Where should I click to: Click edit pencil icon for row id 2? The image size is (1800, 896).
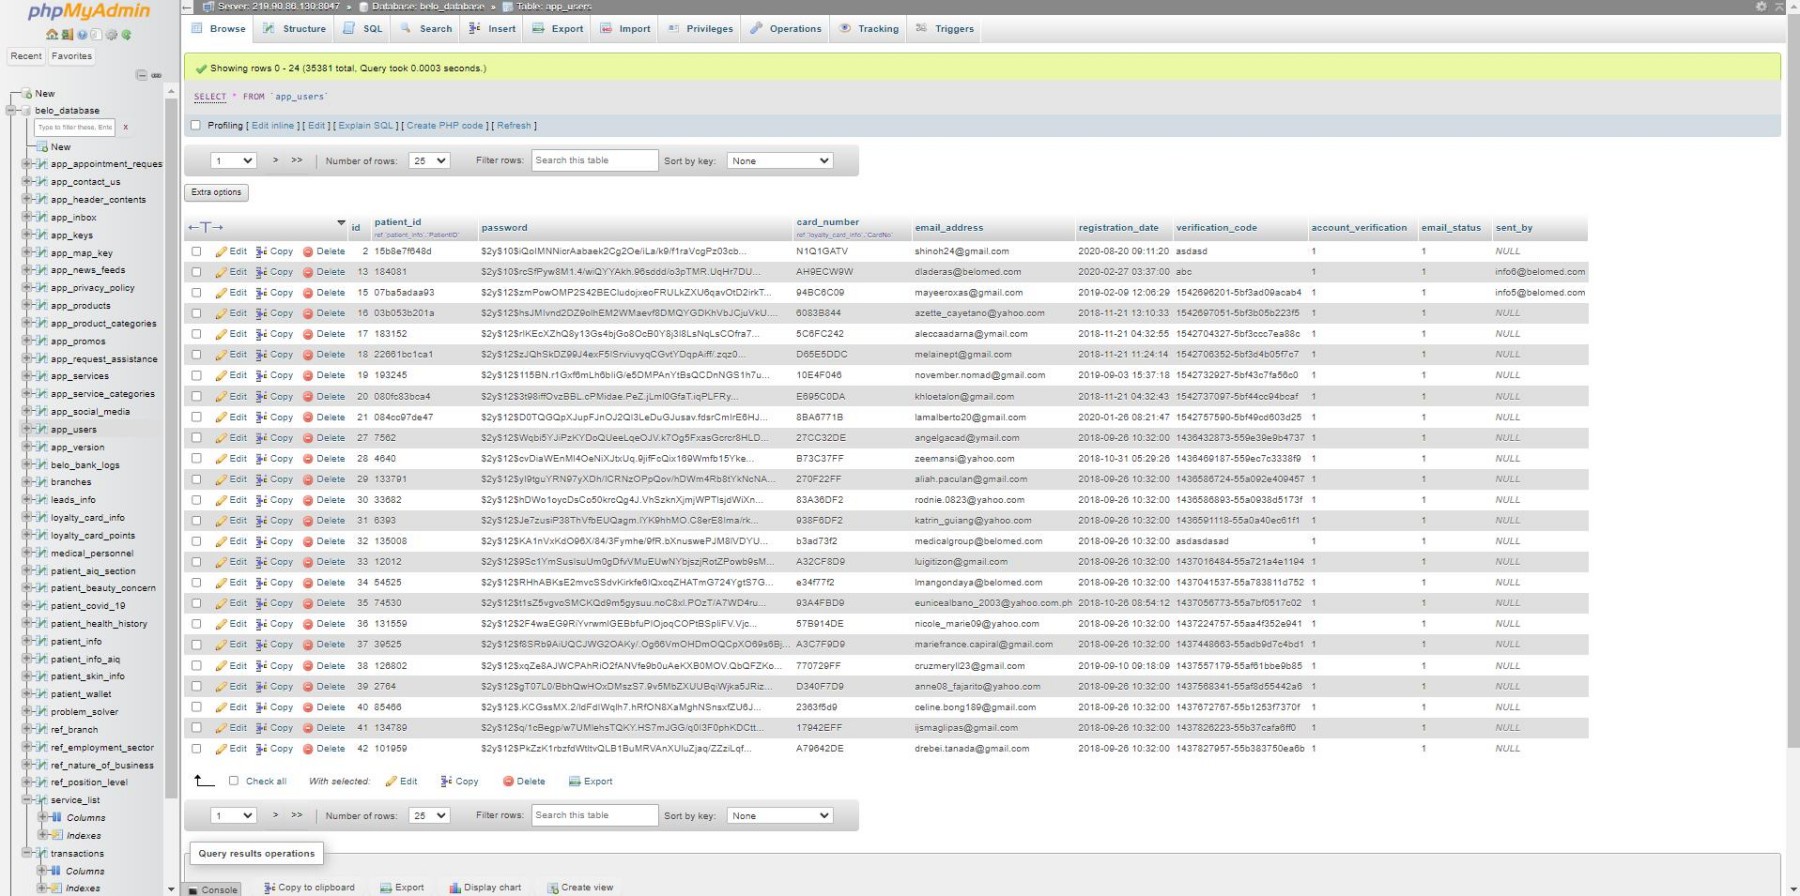(221, 252)
